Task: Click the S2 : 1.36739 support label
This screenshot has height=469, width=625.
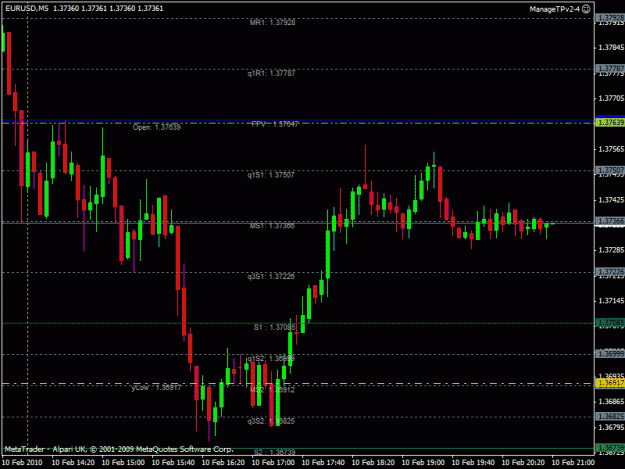Action: point(275,452)
